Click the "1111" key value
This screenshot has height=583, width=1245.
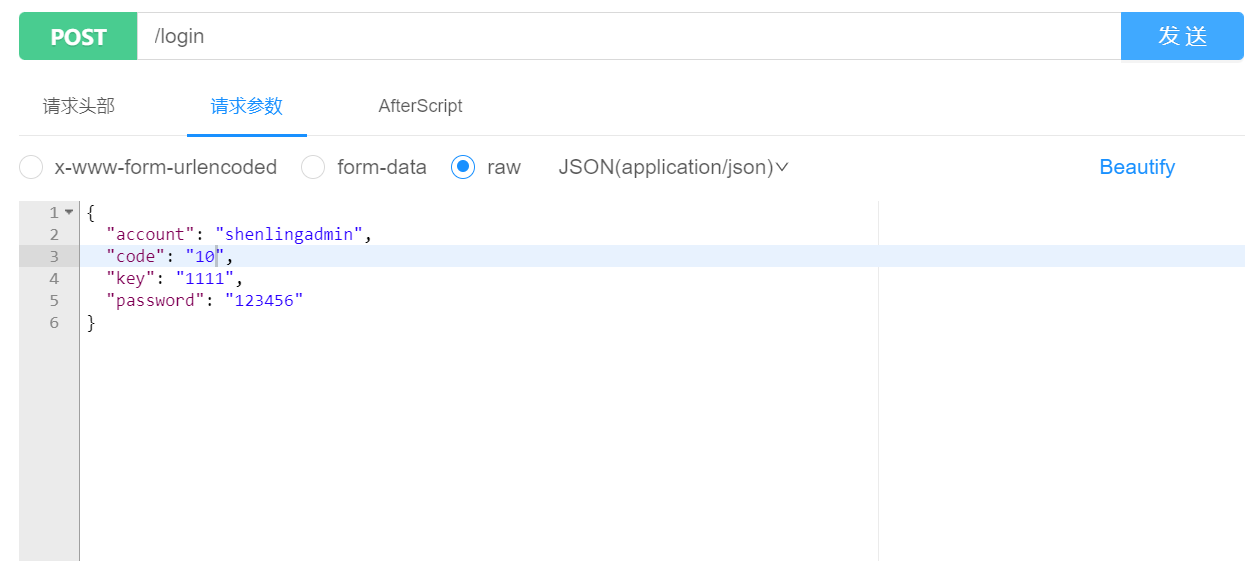204,278
